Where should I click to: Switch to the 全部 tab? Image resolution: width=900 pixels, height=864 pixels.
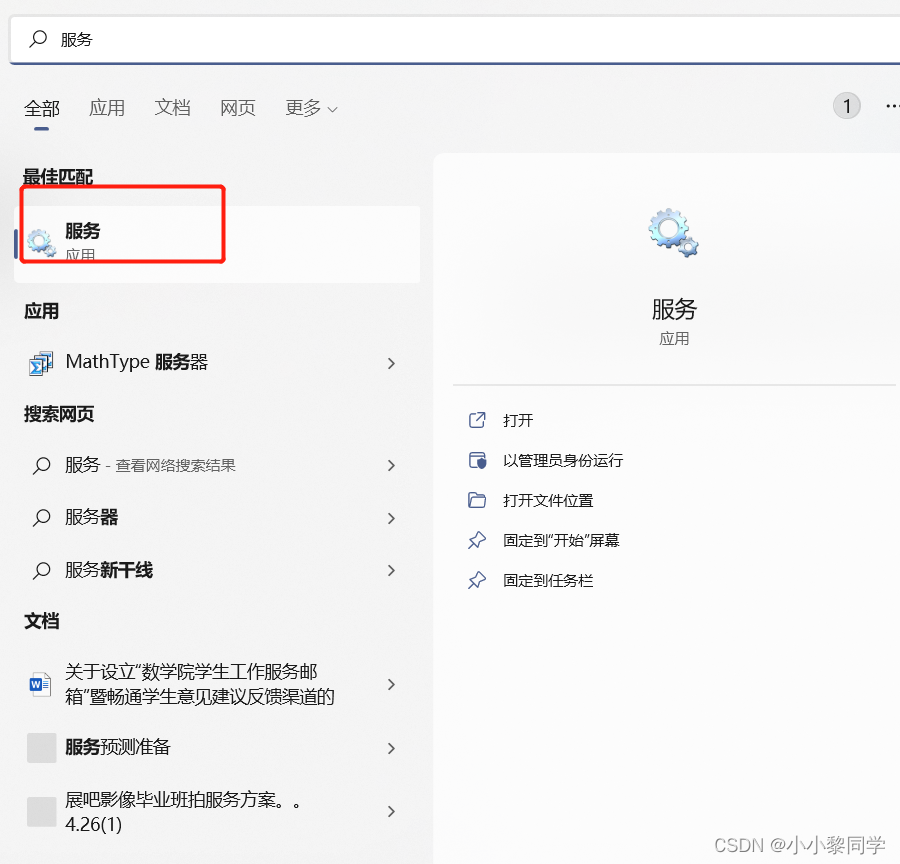click(x=41, y=108)
